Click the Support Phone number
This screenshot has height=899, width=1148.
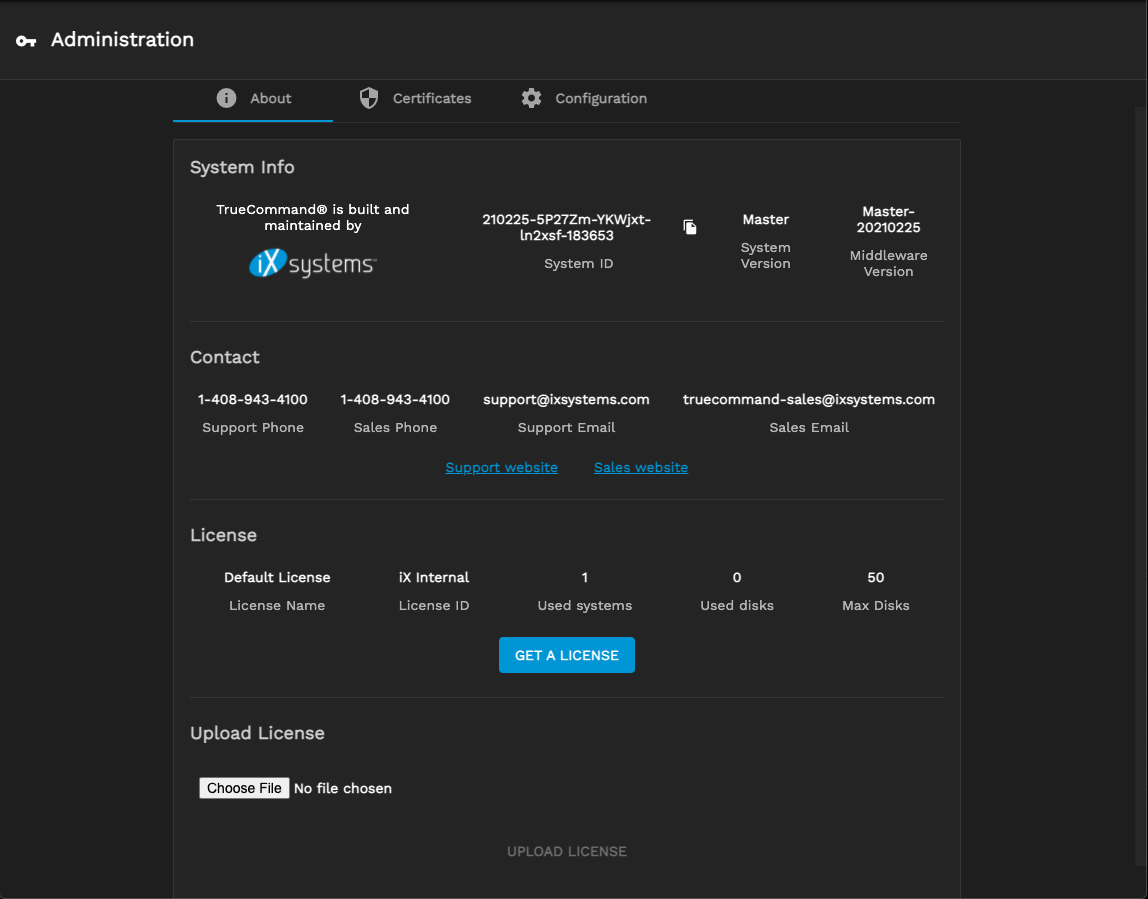point(253,399)
